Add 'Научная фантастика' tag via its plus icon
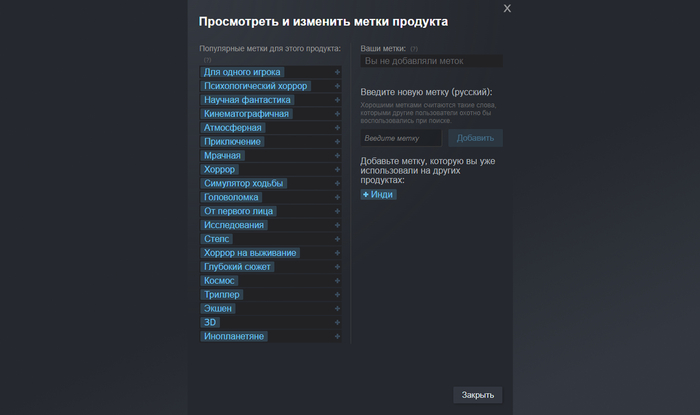Image resolution: width=700 pixels, height=415 pixels. [337, 100]
